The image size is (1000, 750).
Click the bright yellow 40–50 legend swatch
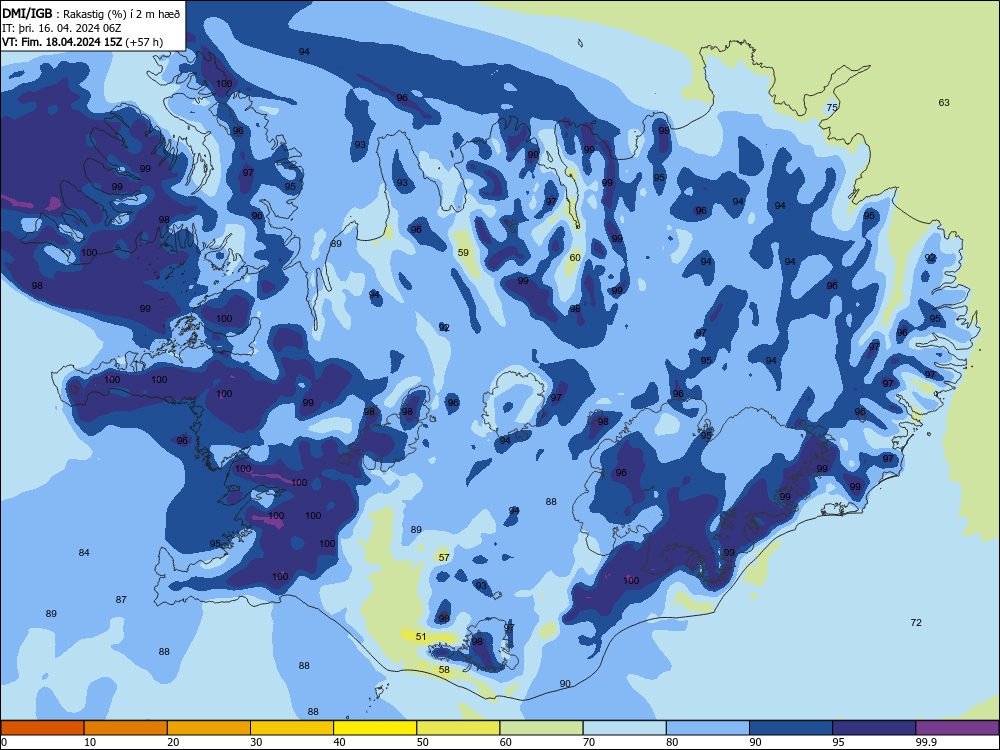(x=375, y=728)
